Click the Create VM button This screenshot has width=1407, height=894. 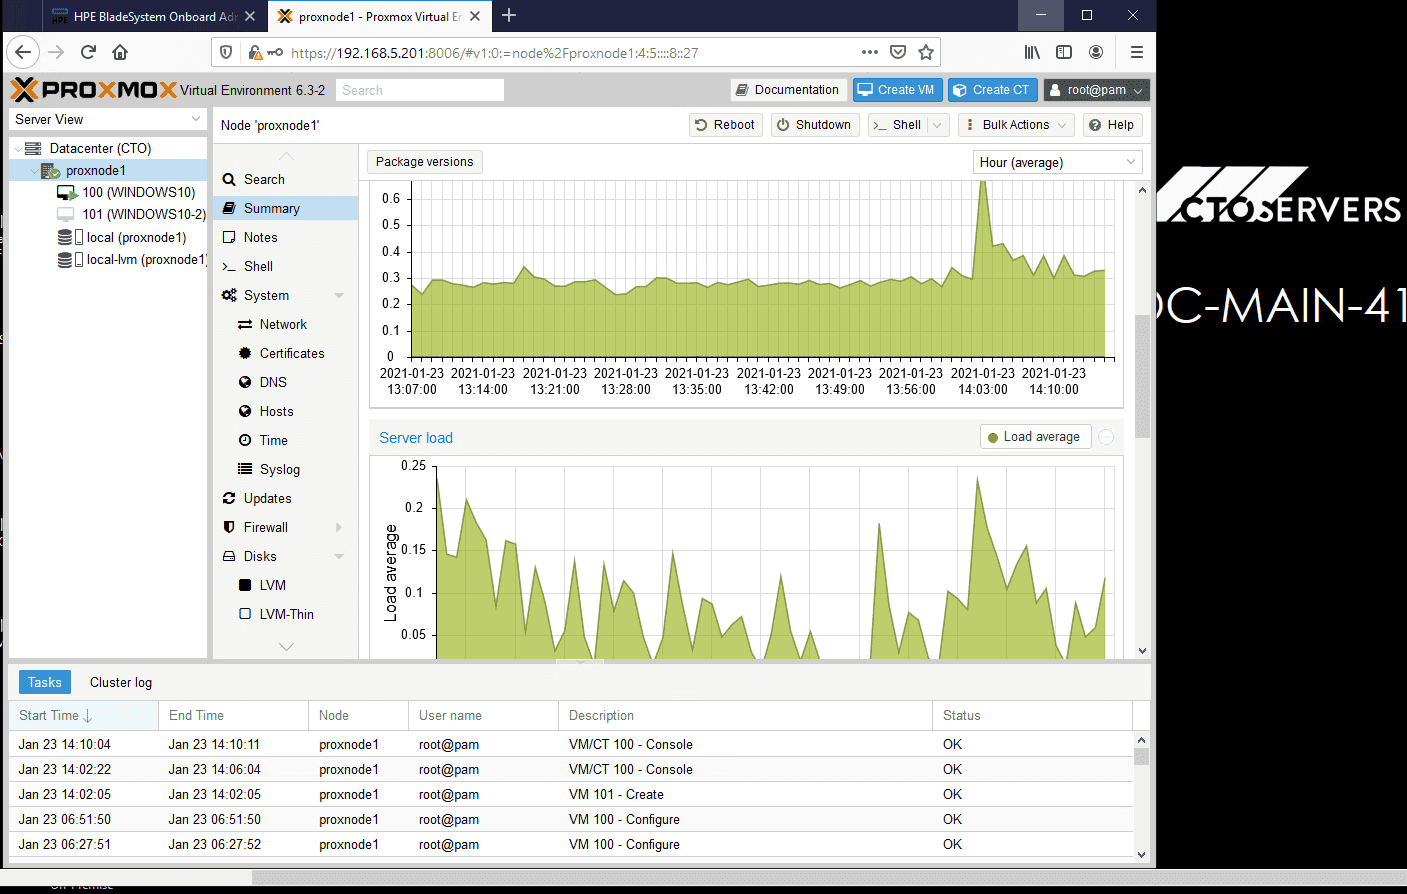[897, 90]
